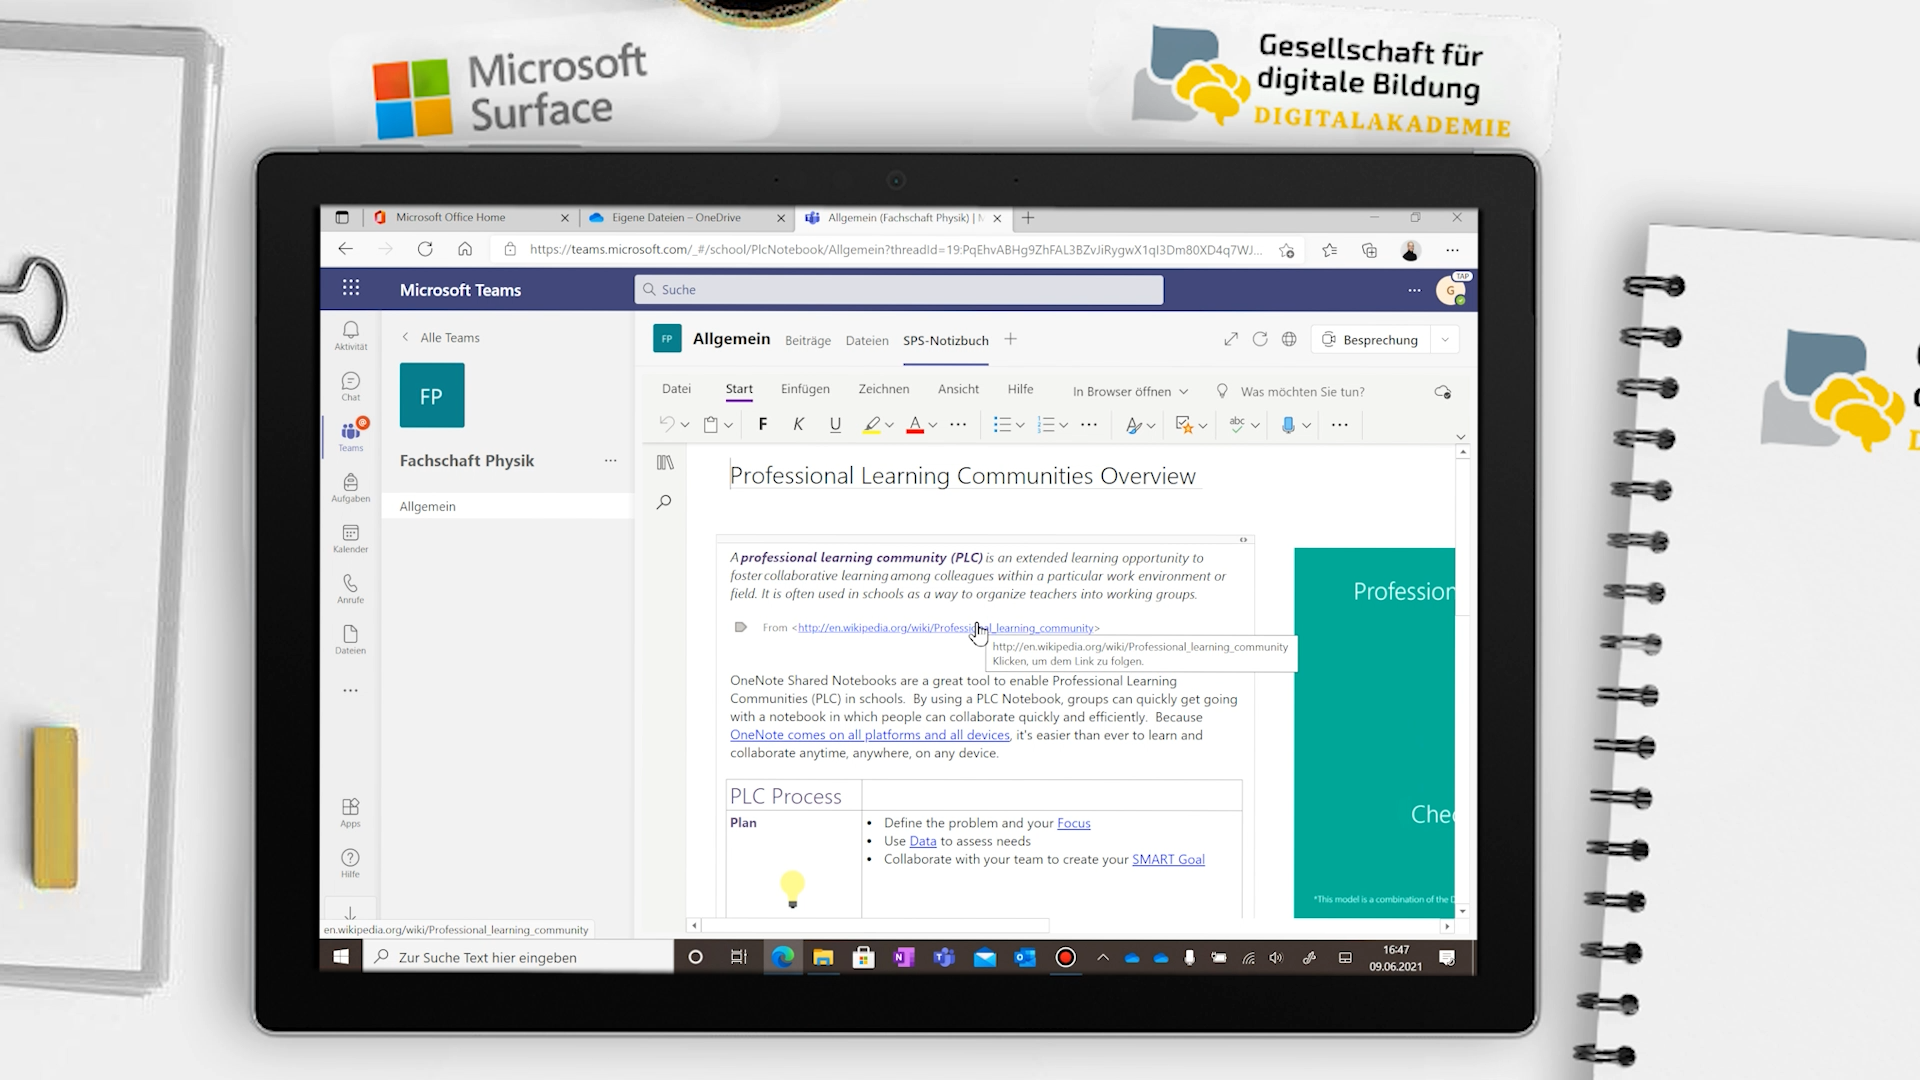Expand the undo options dropdown arrow
The image size is (1920, 1080).
point(685,426)
